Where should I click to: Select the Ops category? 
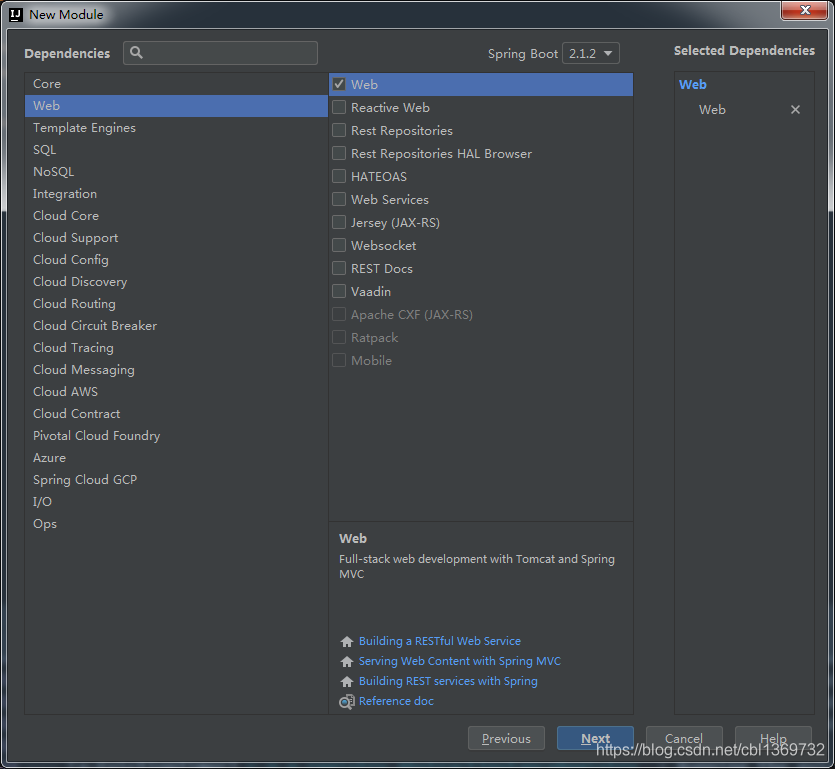tap(45, 524)
